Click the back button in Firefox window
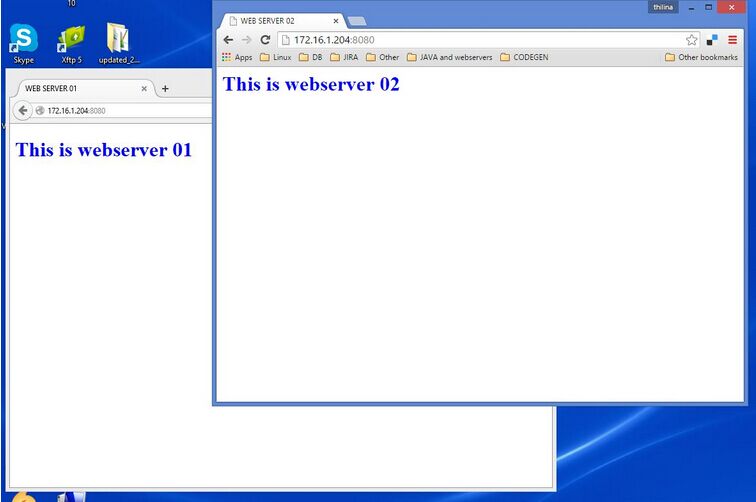This screenshot has height=502, width=756. pyautogui.click(x=23, y=110)
